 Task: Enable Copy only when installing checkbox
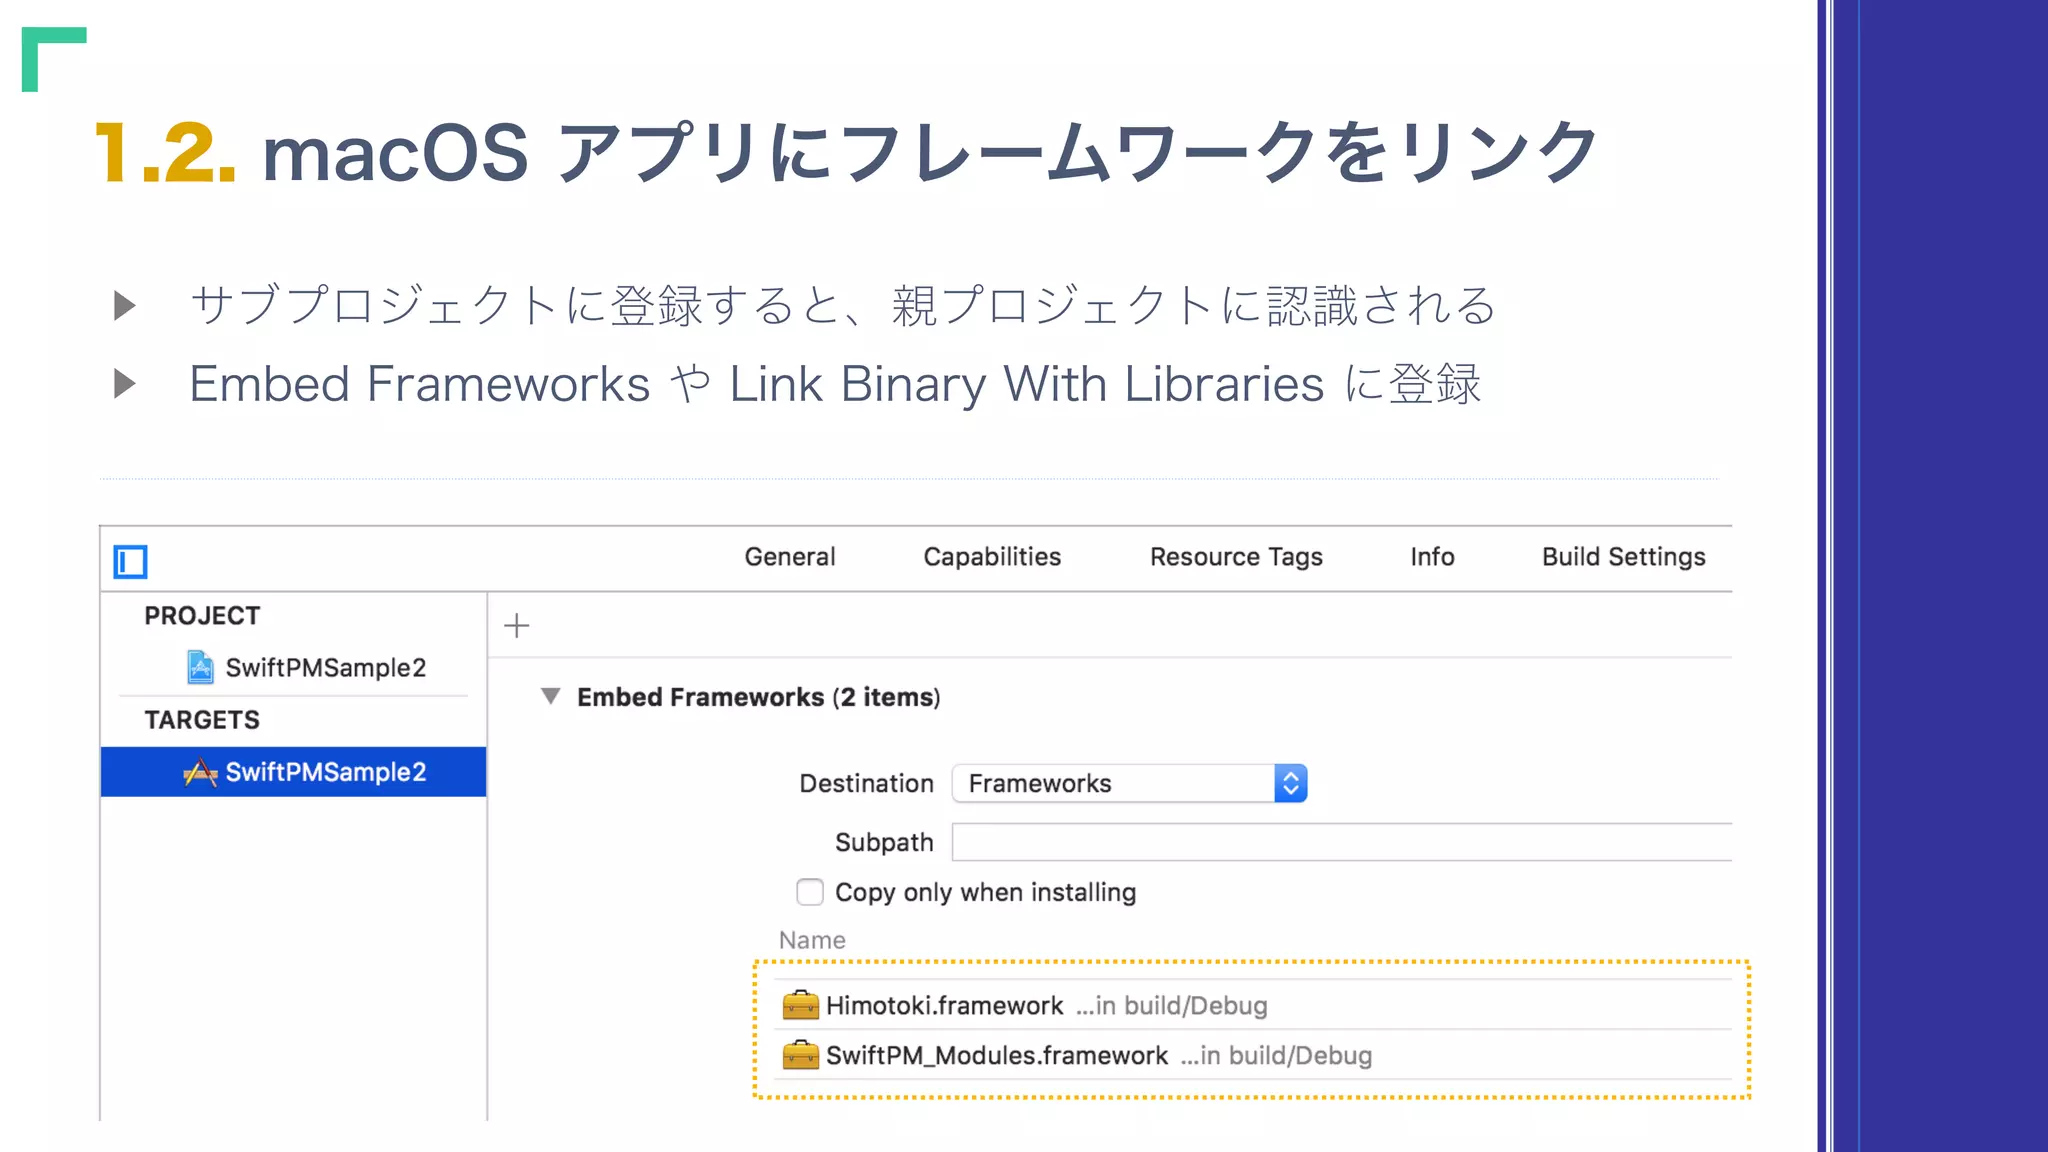[810, 892]
